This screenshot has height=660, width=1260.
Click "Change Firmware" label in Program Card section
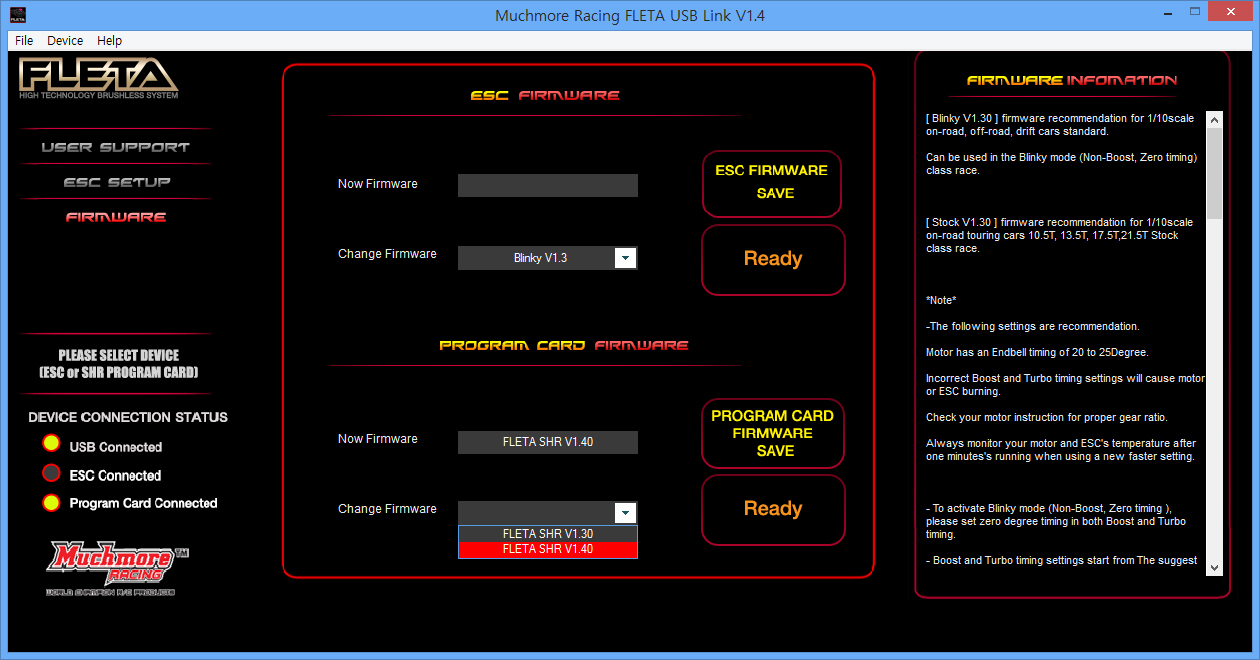pos(387,509)
